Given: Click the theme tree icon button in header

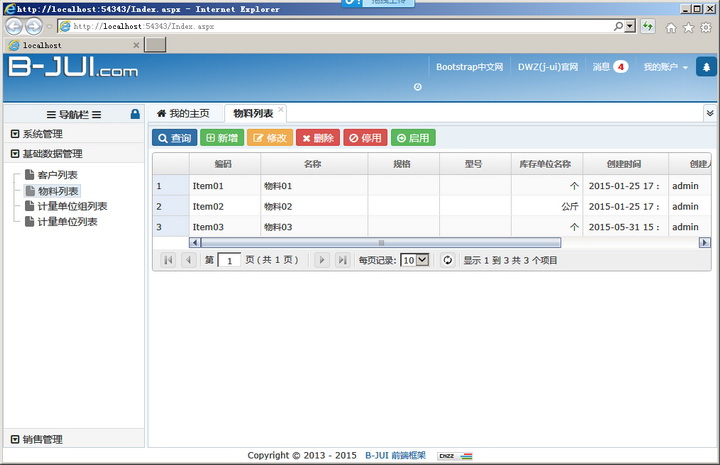Looking at the screenshot, I should [706, 67].
